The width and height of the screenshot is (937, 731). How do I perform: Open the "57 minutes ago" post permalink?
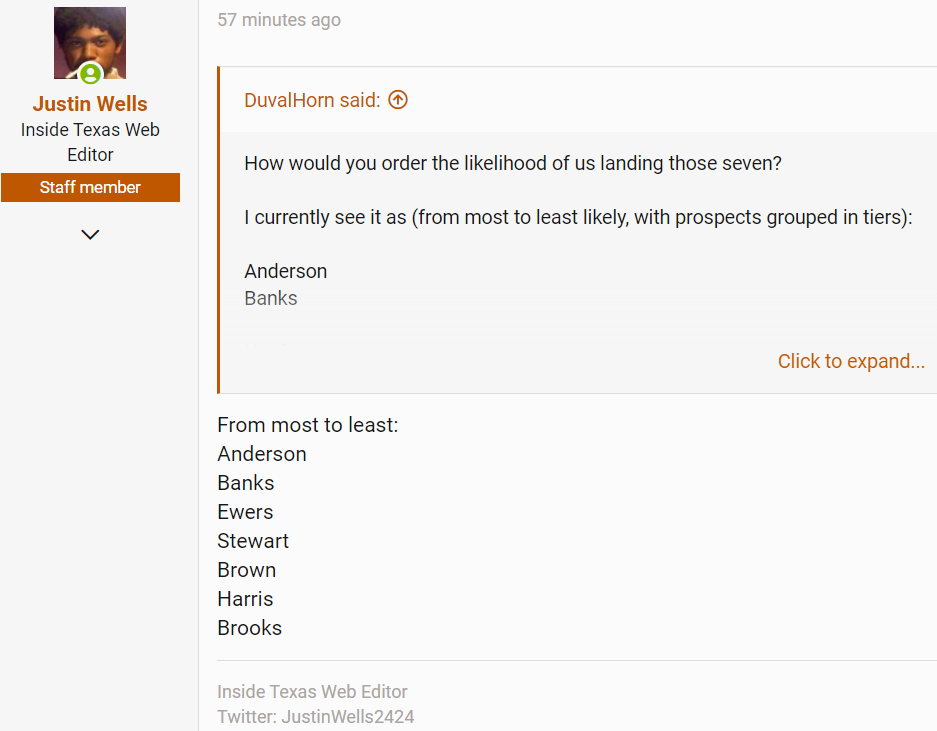click(279, 20)
